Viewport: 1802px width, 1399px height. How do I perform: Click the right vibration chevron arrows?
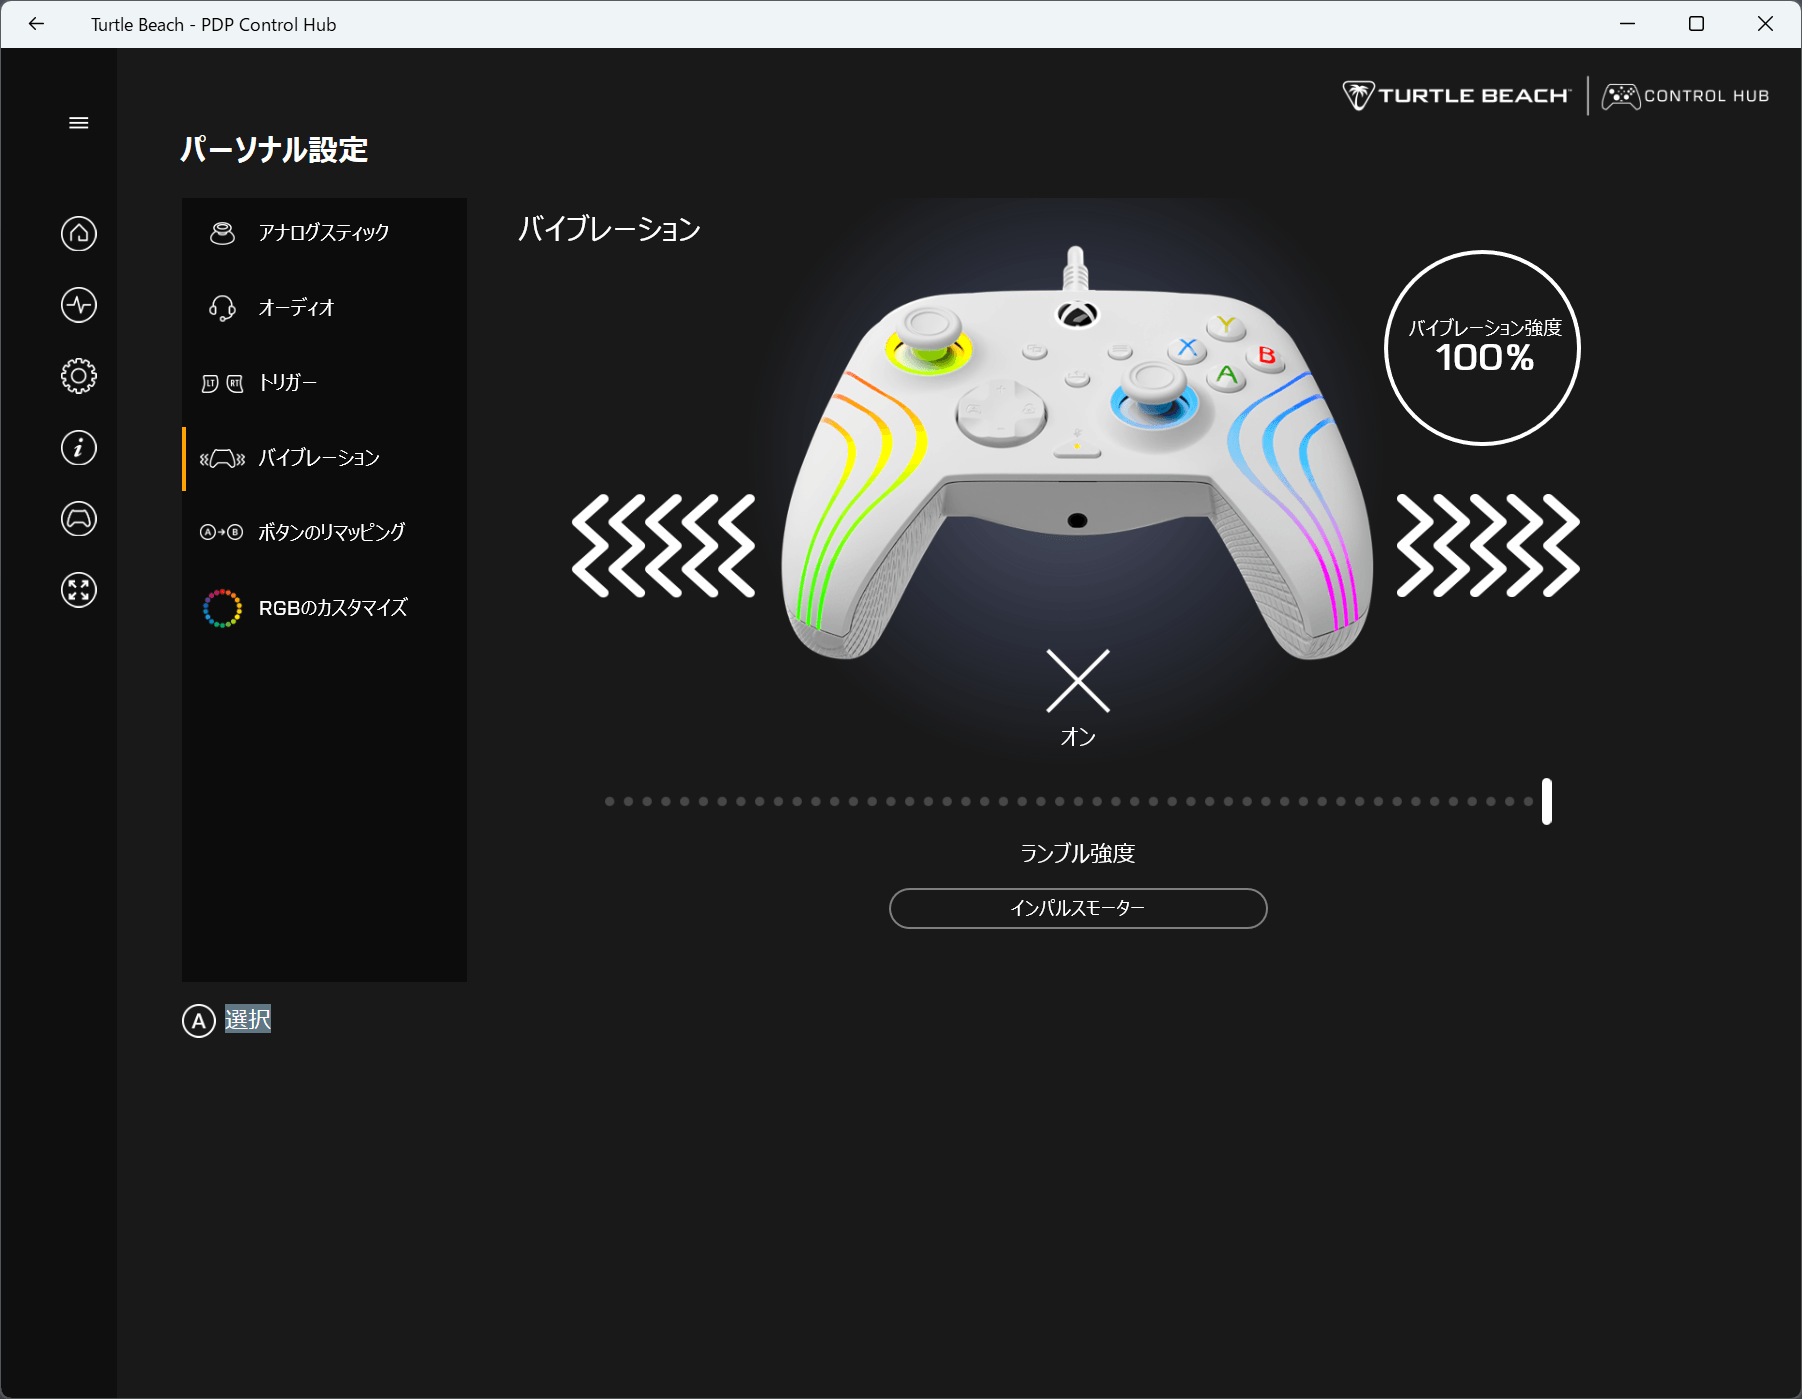pyautogui.click(x=1488, y=546)
